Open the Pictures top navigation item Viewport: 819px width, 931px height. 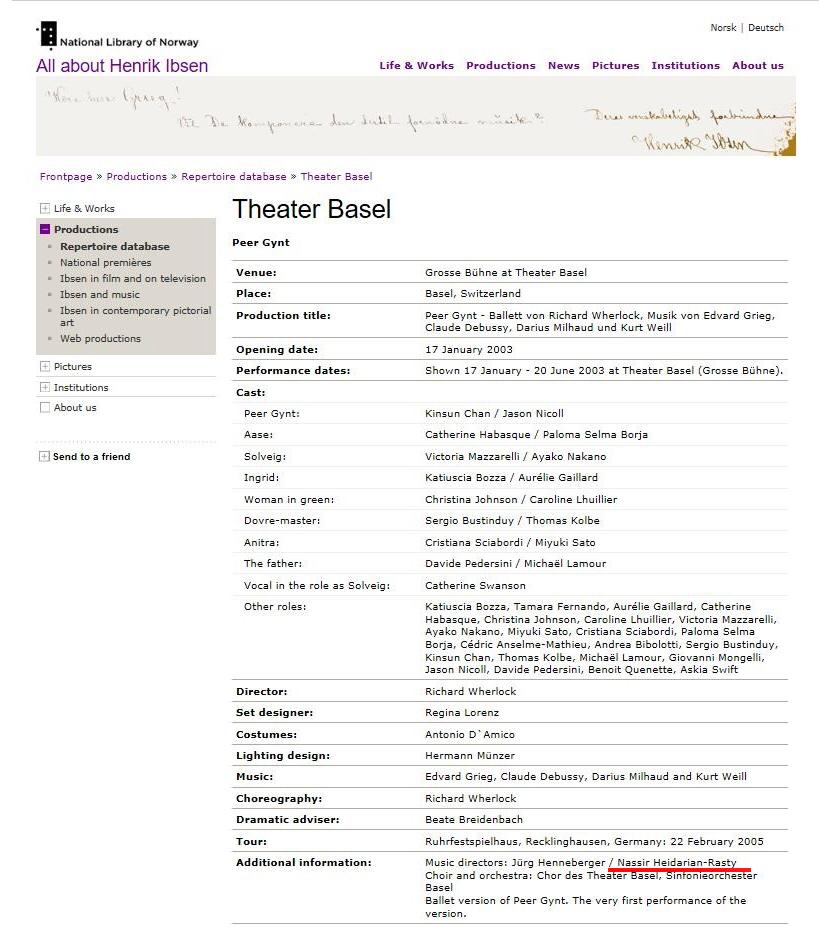615,66
